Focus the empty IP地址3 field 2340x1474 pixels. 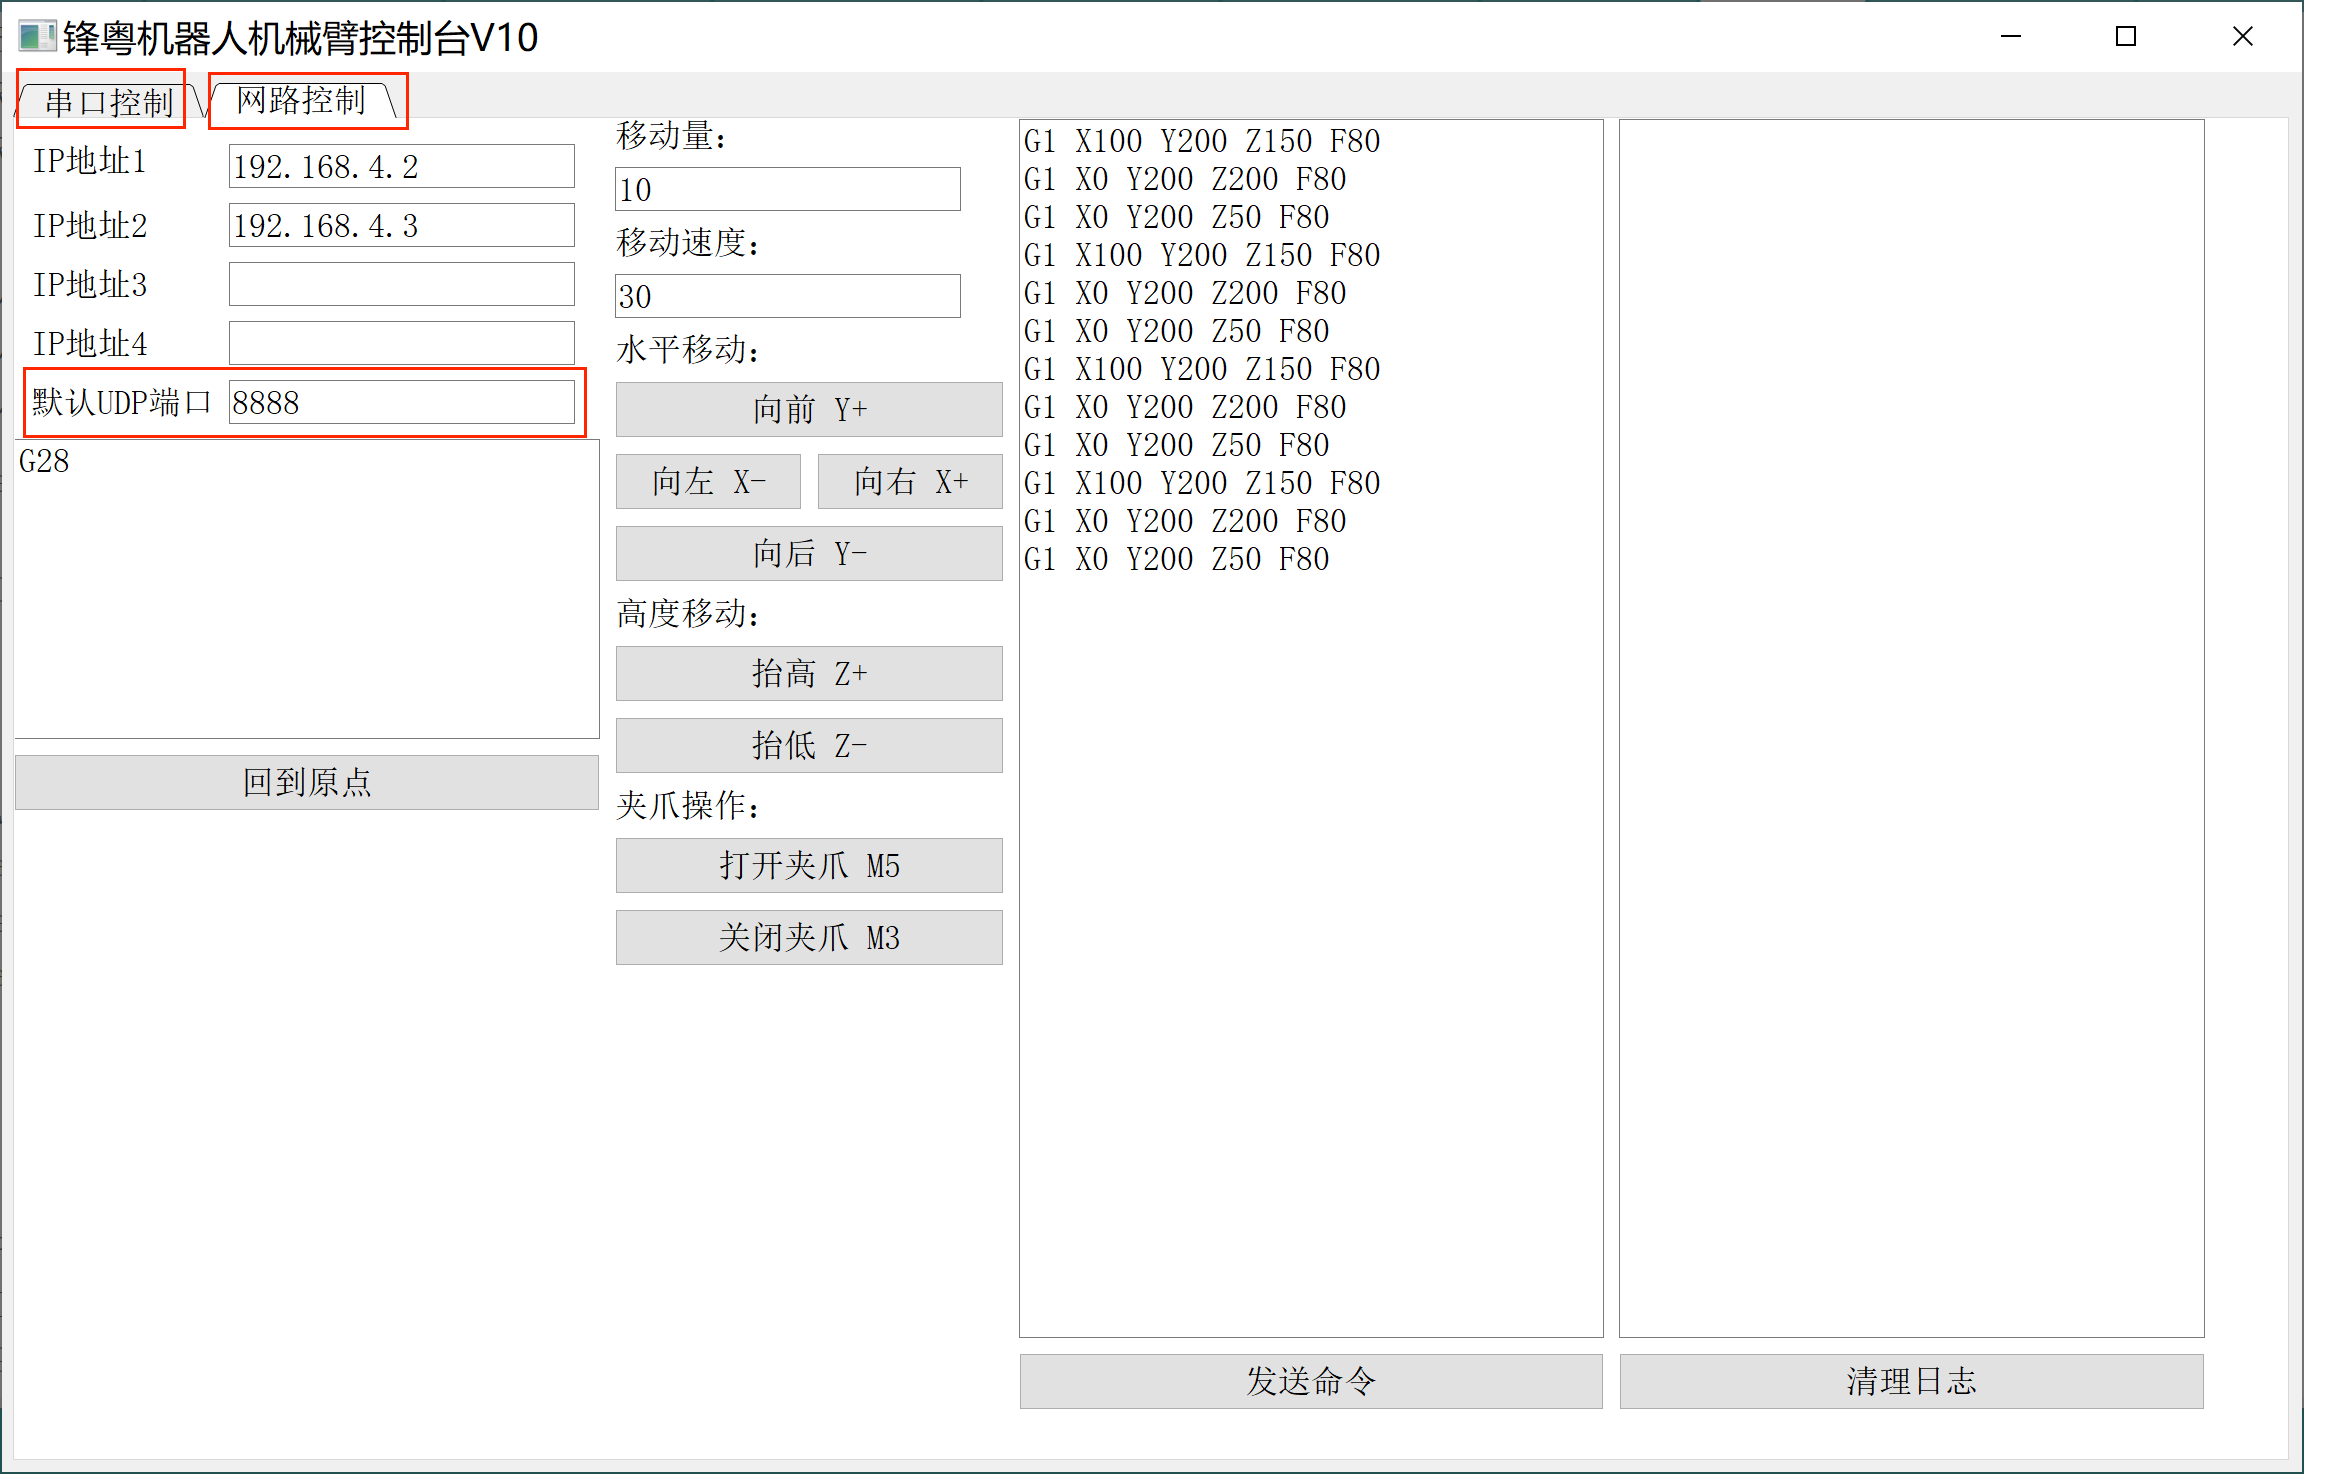401,284
